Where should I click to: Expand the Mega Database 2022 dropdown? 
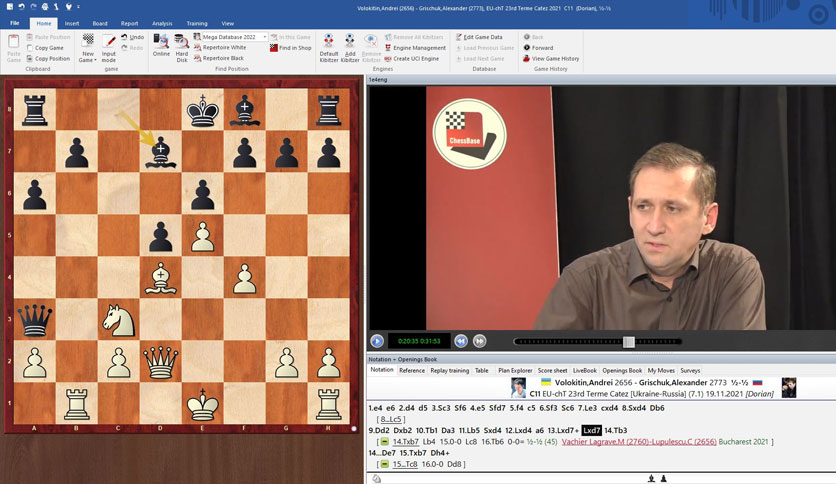pyautogui.click(x=264, y=37)
